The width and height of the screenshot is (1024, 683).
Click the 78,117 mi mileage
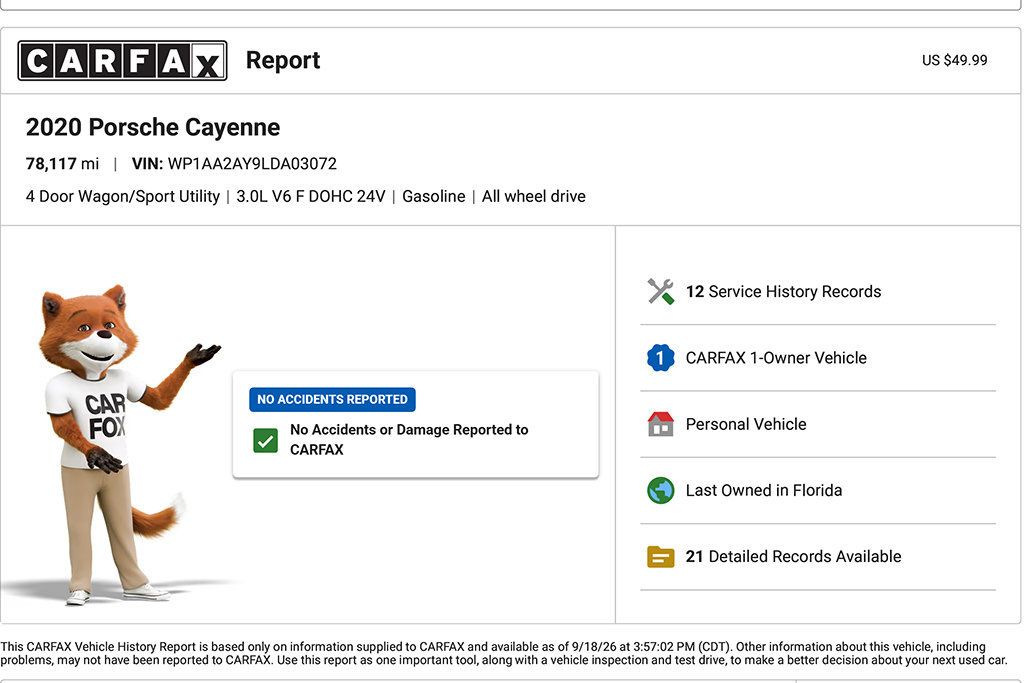62,164
